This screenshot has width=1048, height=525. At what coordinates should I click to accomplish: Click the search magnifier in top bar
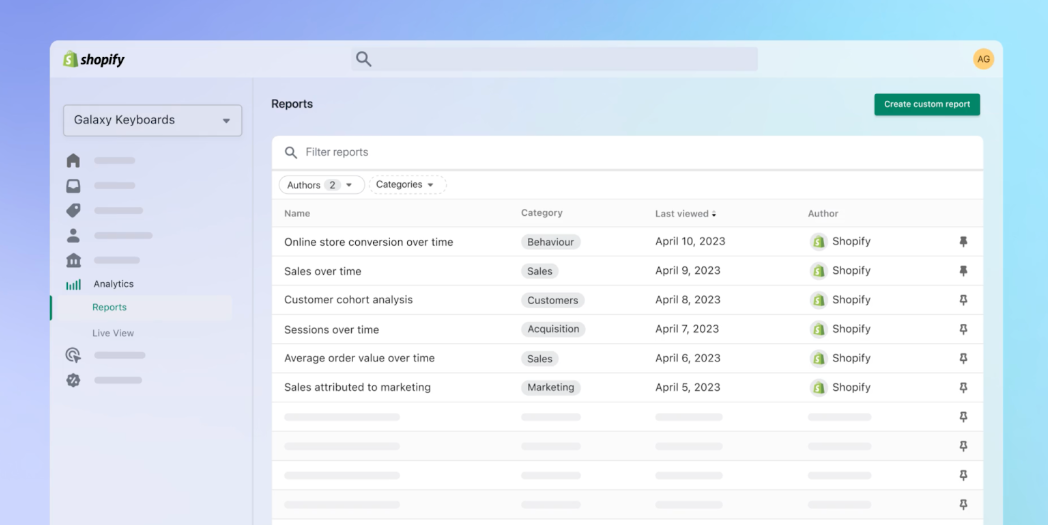coord(364,59)
